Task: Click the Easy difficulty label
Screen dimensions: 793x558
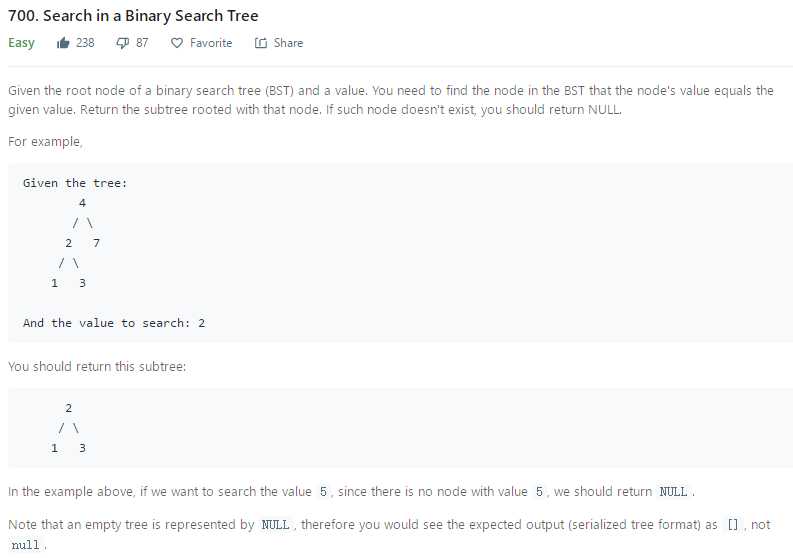Action: click(21, 43)
